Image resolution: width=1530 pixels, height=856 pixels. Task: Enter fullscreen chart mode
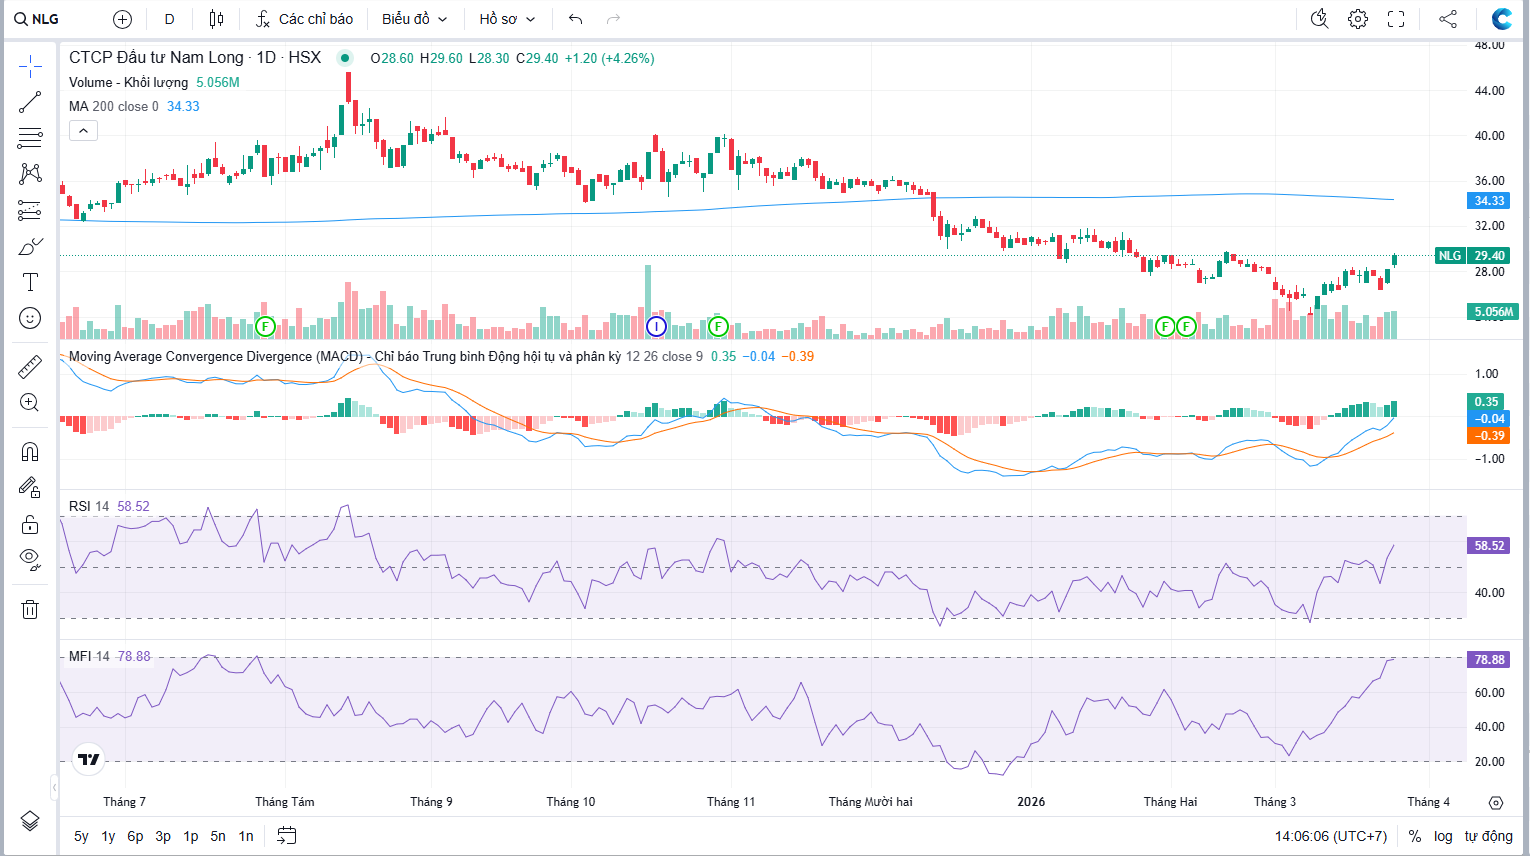[1396, 19]
